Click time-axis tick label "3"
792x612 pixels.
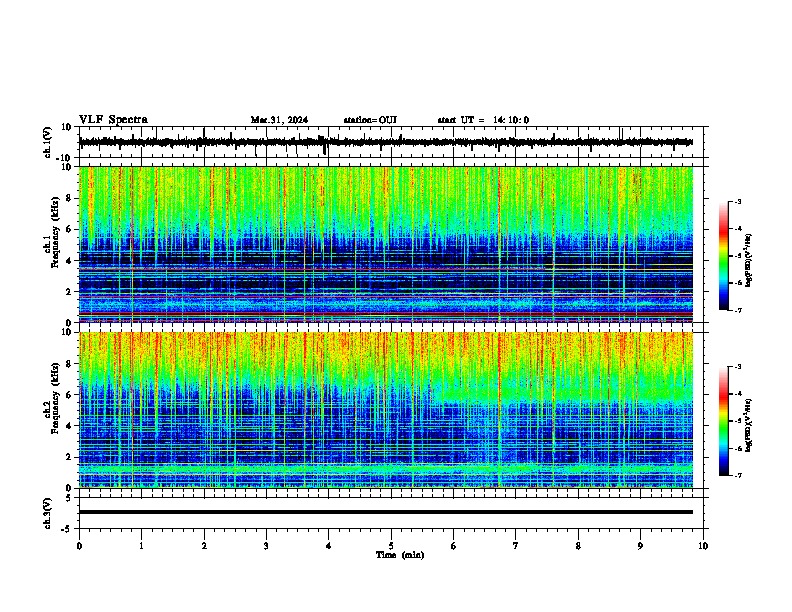266,546
